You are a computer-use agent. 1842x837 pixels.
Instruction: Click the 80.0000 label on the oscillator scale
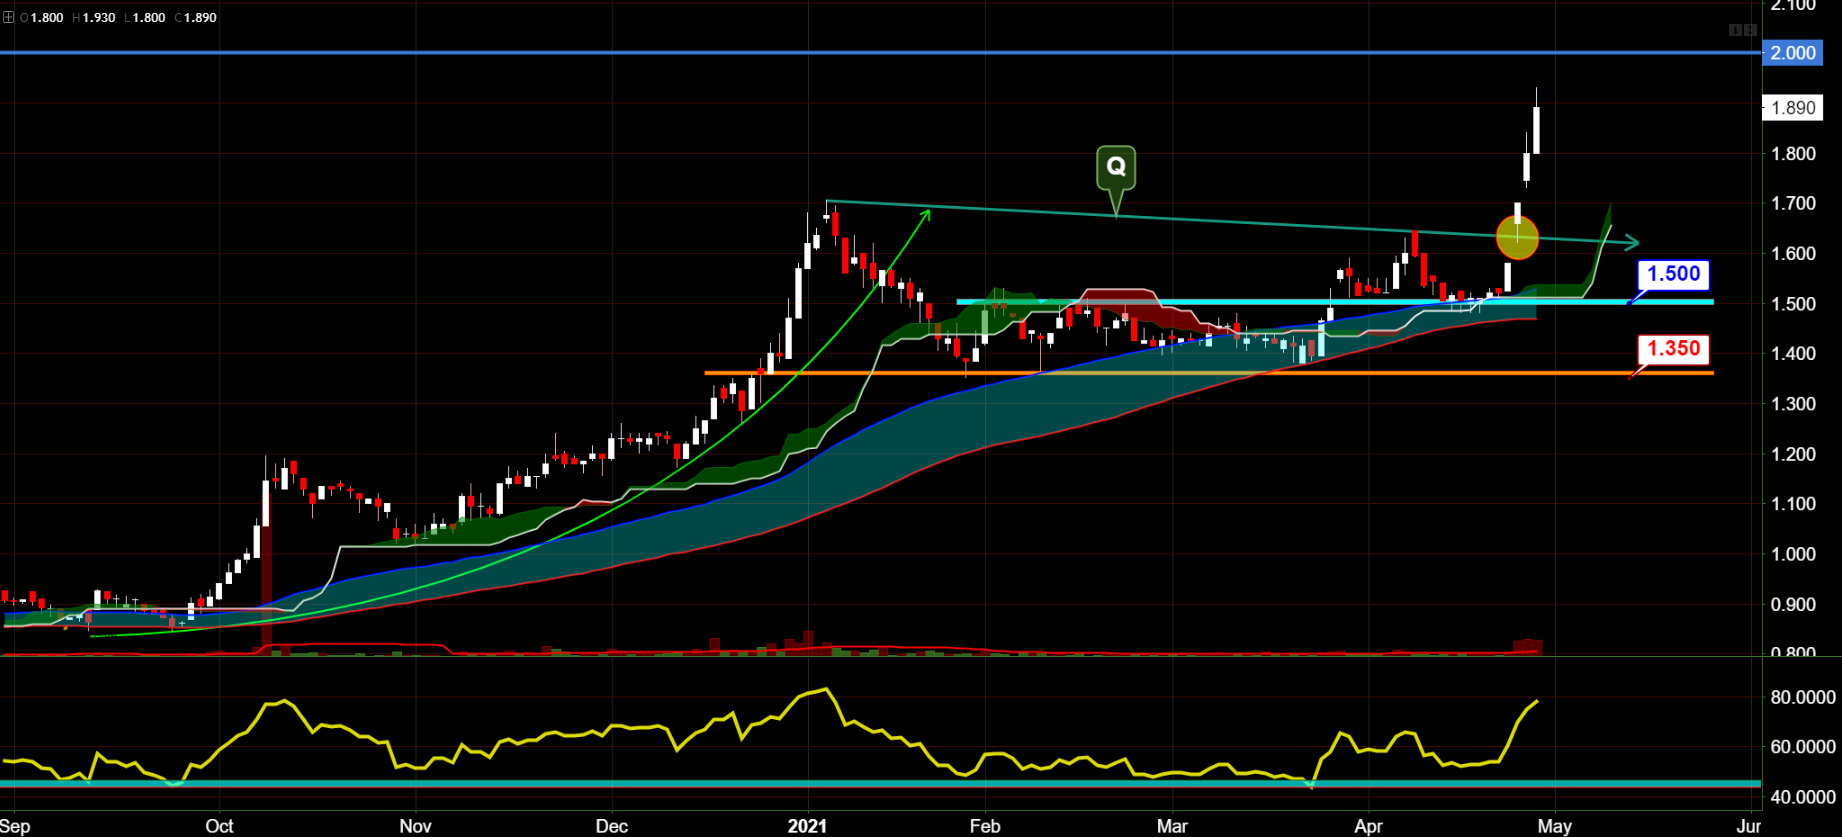[1802, 697]
